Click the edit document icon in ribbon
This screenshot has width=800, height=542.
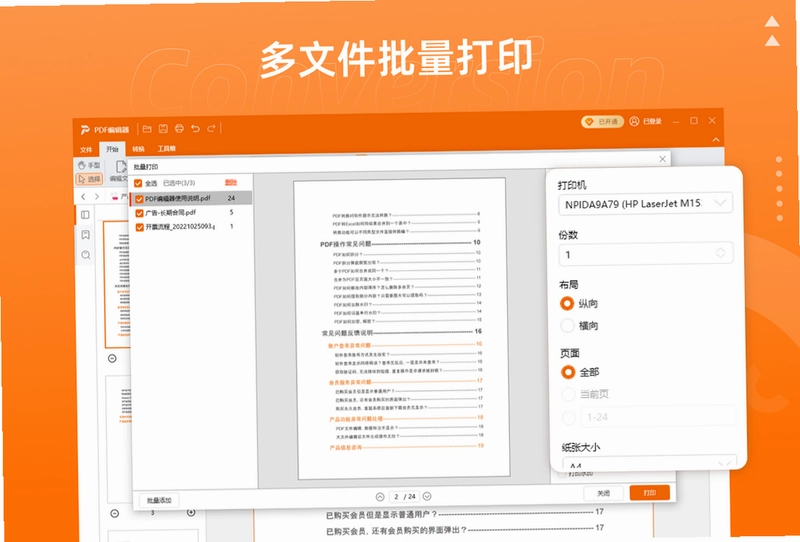tap(121, 166)
